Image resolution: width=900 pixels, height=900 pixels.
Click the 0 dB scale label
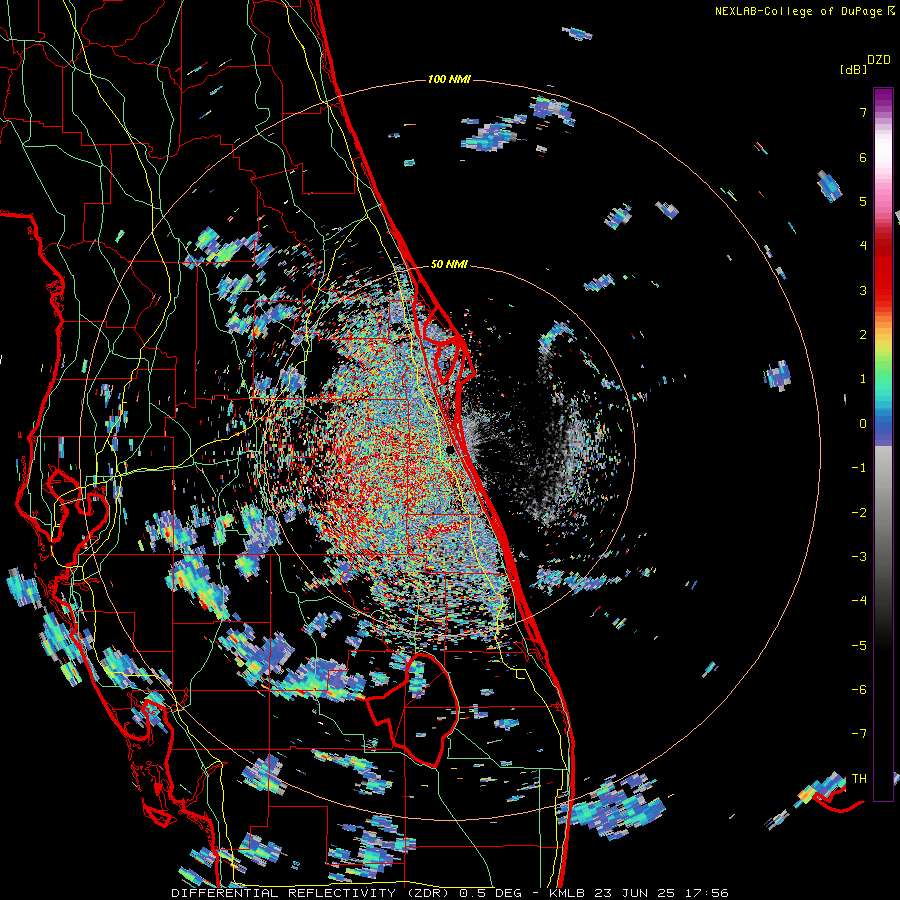click(x=863, y=424)
